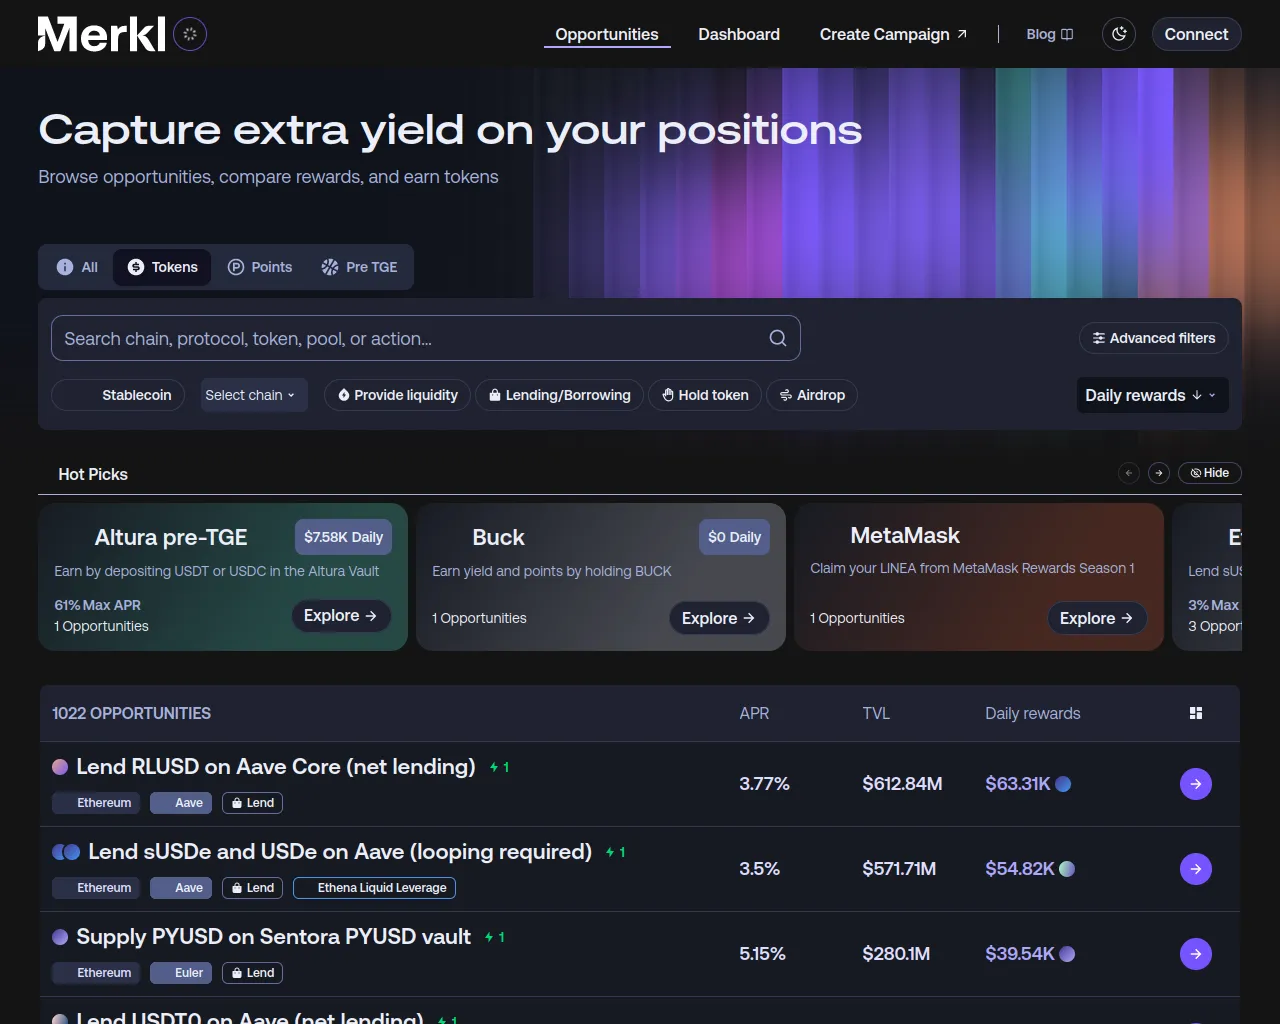Image resolution: width=1280 pixels, height=1024 pixels.
Task: Open Supply PYUSD on Sentora PYUSD vault
Action: pos(273,937)
